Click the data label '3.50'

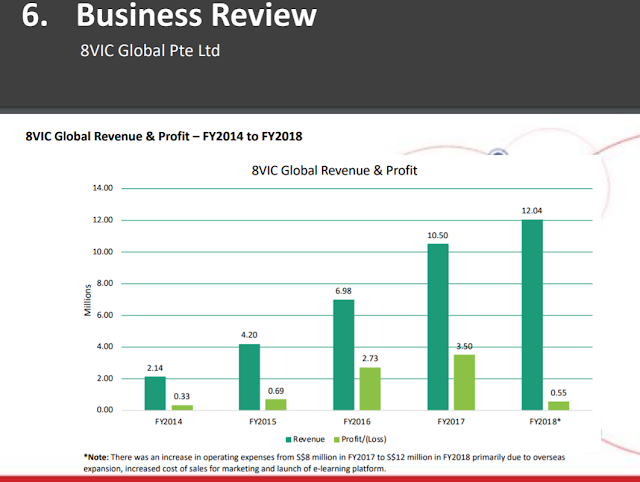pos(464,347)
